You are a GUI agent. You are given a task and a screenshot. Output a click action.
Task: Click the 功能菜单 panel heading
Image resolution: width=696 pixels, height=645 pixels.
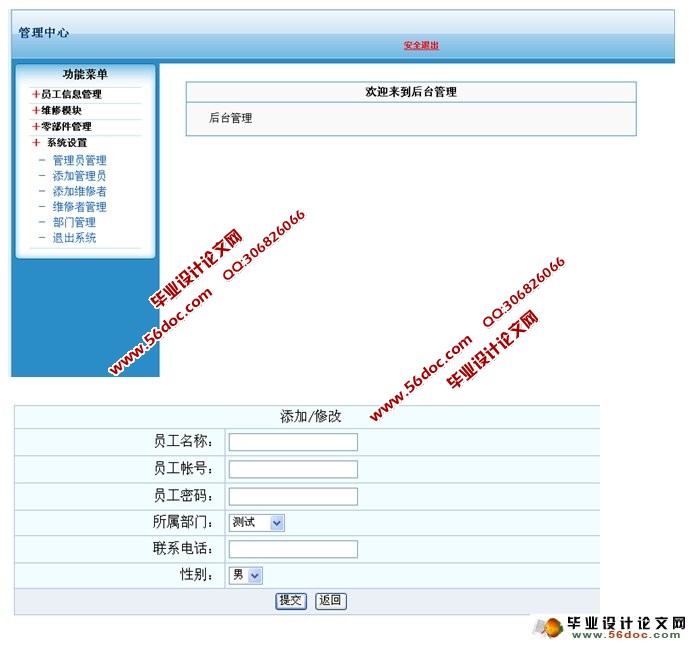tap(85, 74)
